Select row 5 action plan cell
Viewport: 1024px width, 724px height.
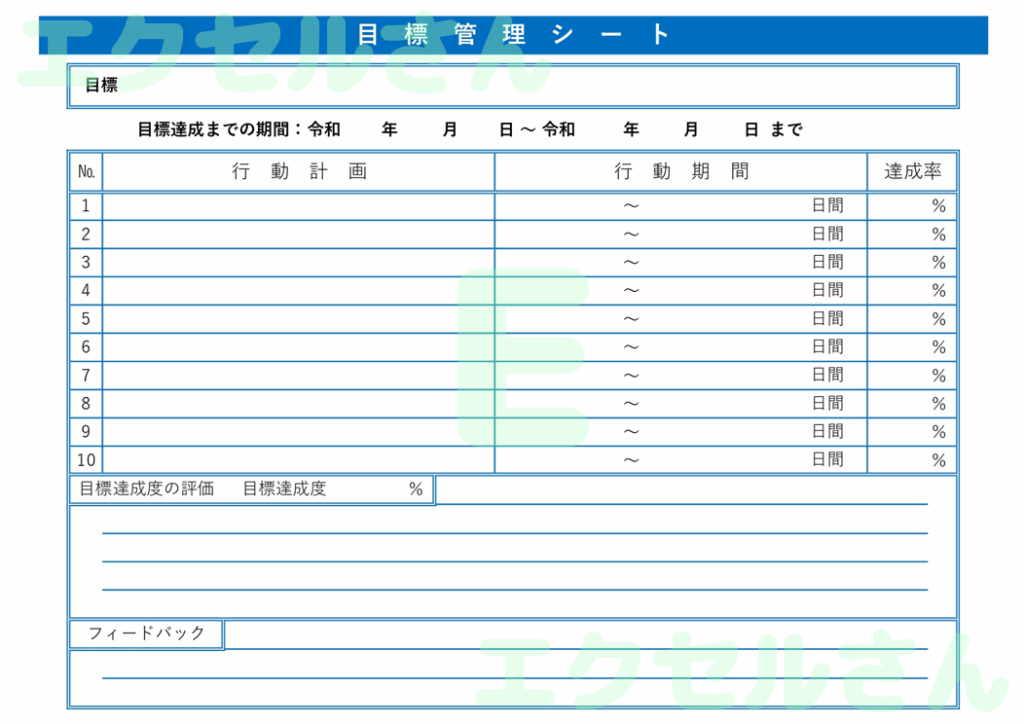300,318
